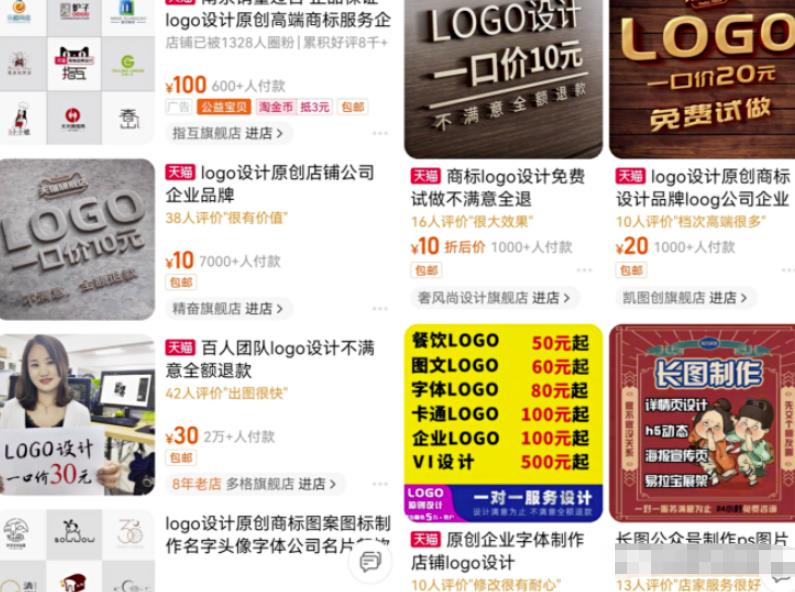
Task: Open more options for 多格旗舰店 listing
Action: tap(380, 484)
